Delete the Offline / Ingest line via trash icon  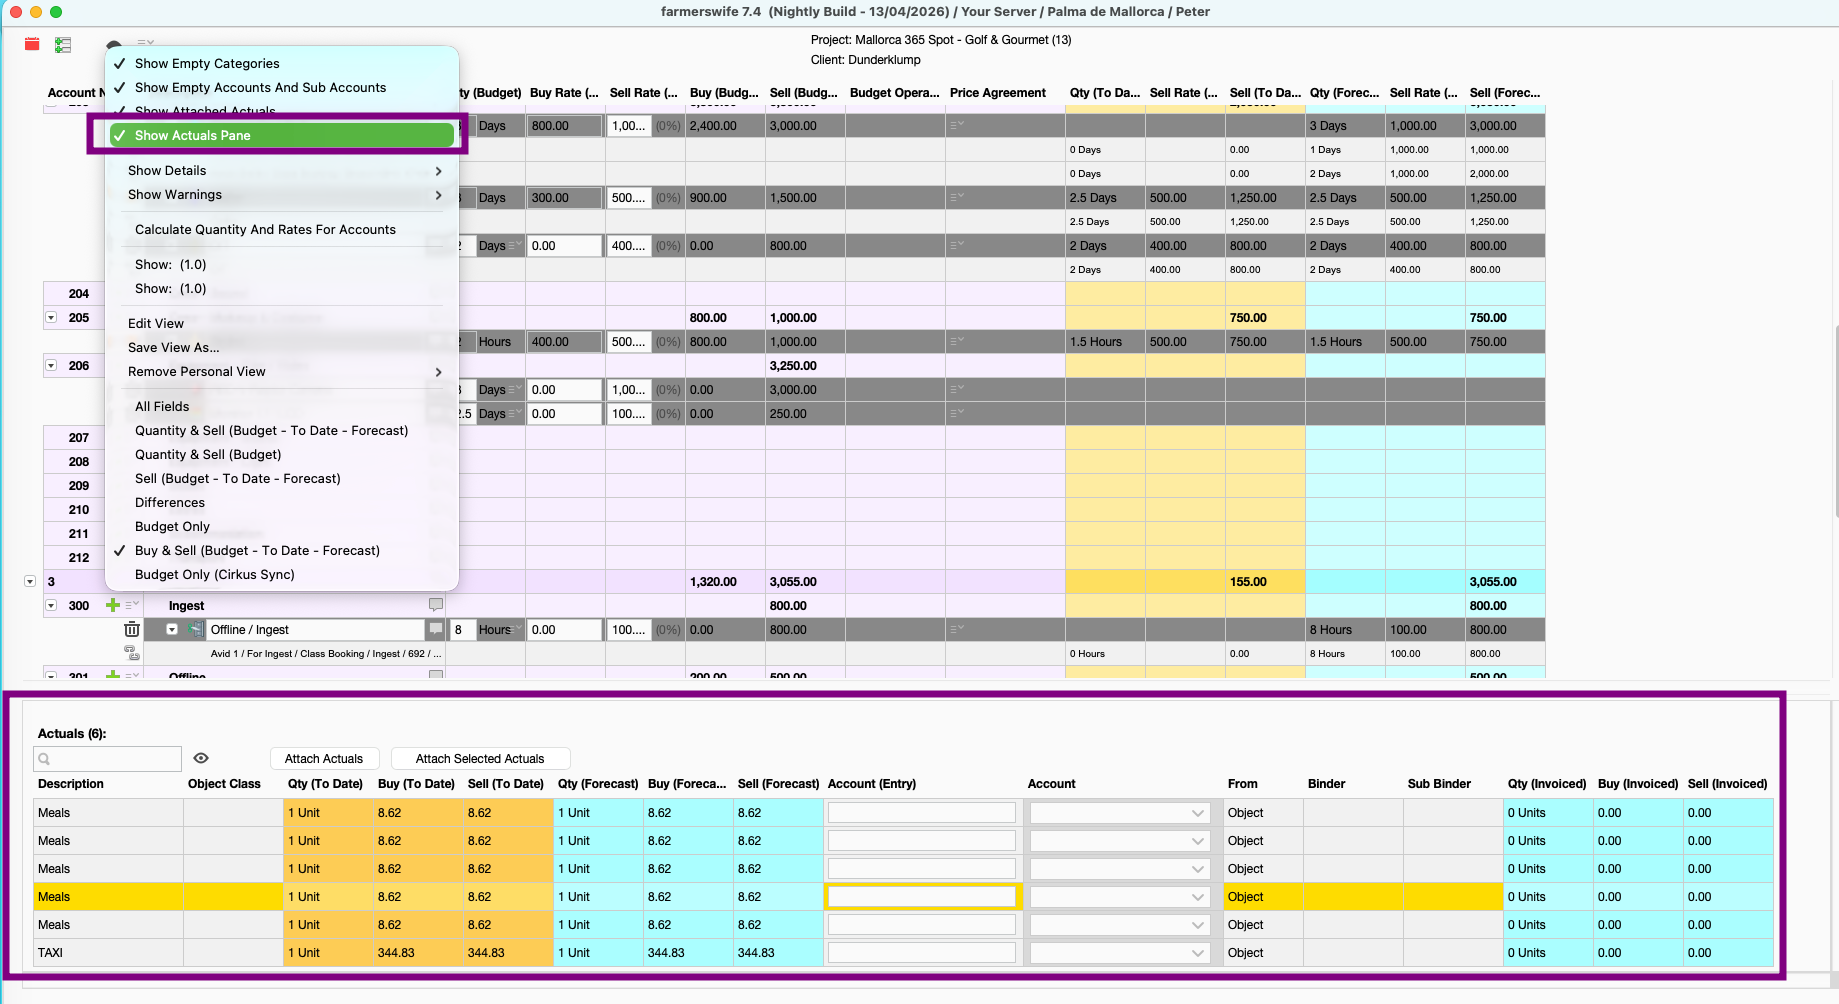(x=131, y=629)
